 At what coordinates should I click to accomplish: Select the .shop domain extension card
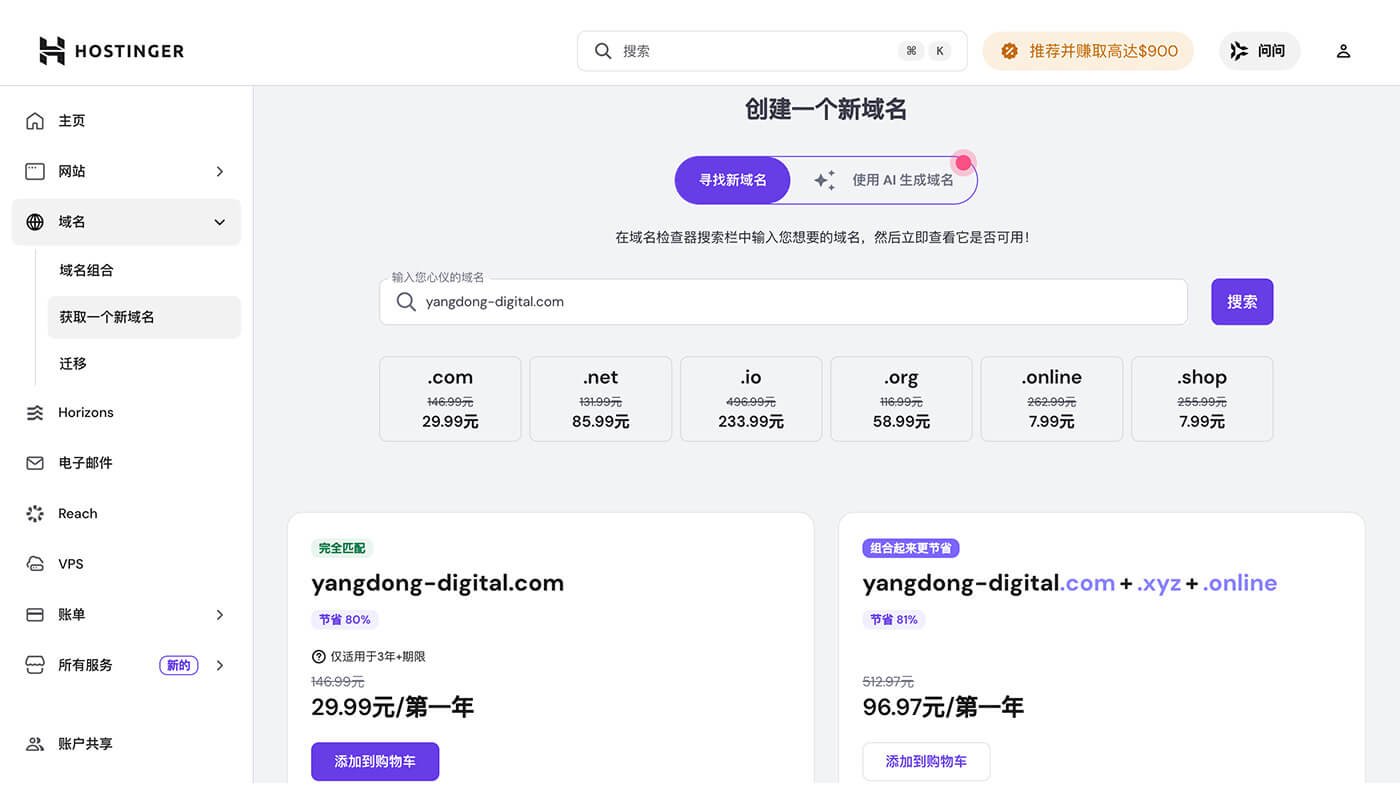(x=1201, y=398)
